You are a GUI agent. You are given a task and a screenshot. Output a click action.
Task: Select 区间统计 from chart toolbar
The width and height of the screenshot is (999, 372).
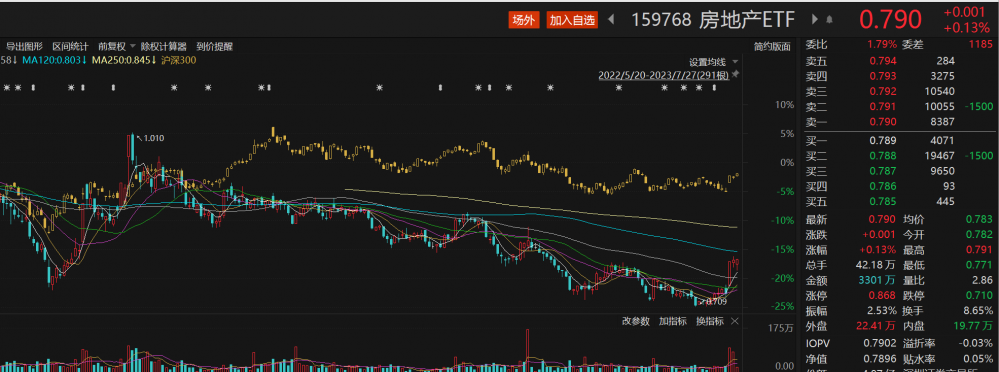(x=70, y=46)
